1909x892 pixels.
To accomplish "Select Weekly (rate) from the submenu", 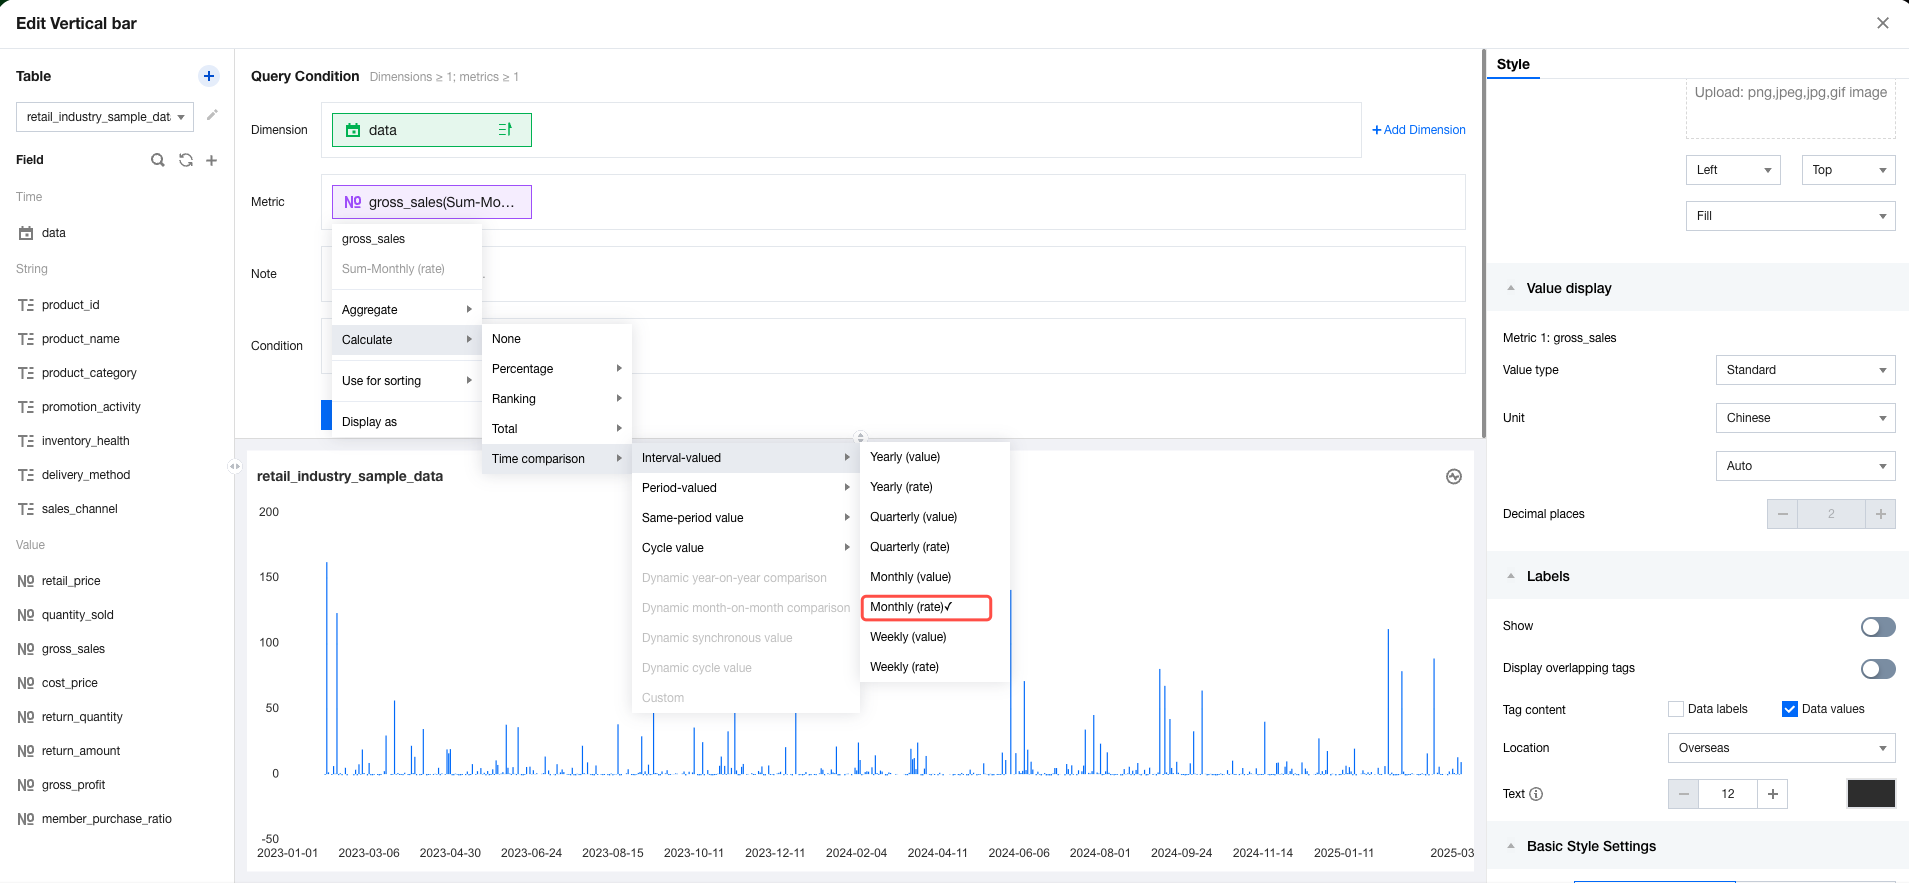I will [904, 667].
